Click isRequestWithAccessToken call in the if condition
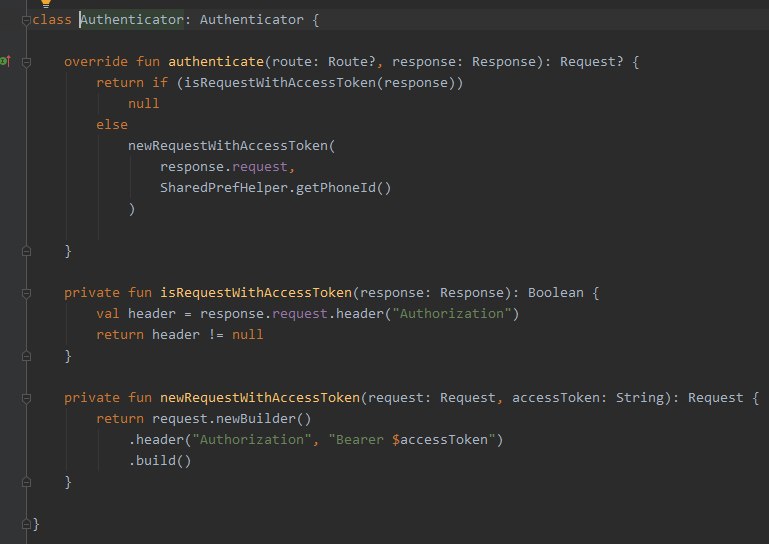The height and width of the screenshot is (544, 769). (x=280, y=82)
